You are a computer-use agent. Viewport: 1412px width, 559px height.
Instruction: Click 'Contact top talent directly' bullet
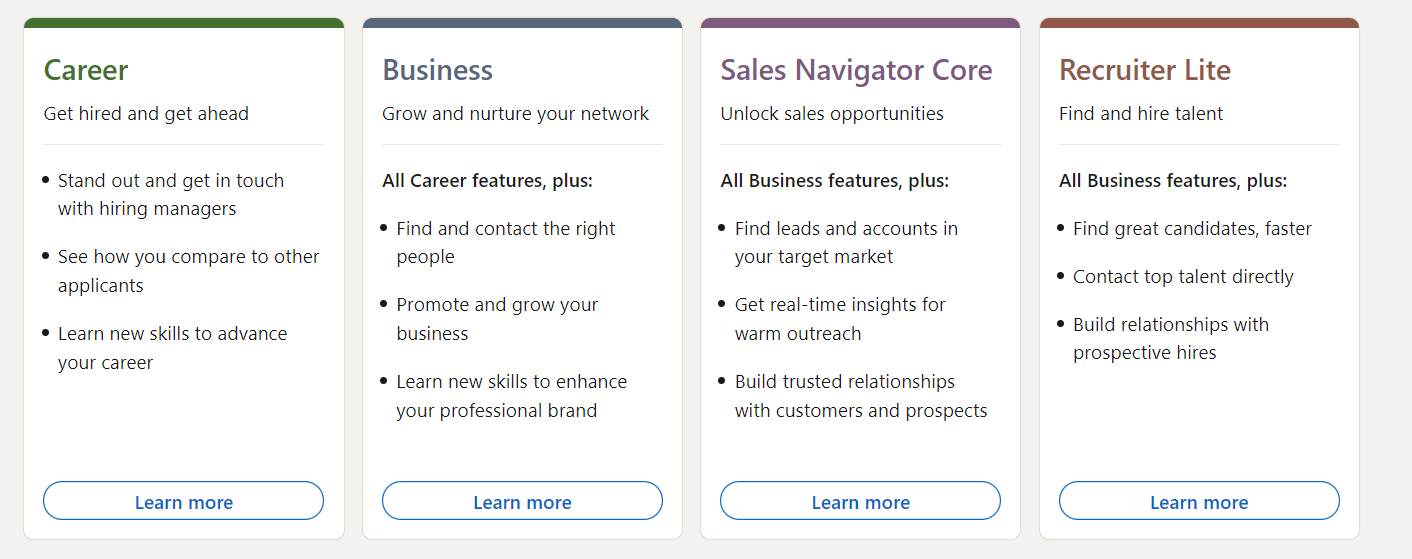point(1183,277)
